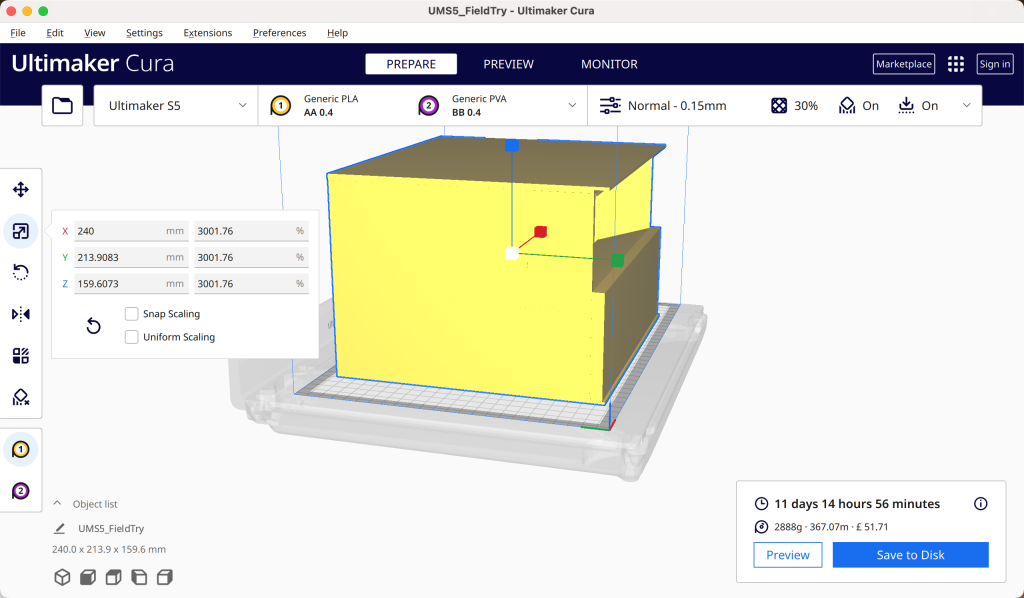Click the blue Z-axis scale handle
Viewport: 1024px width, 598px height.
[512, 145]
